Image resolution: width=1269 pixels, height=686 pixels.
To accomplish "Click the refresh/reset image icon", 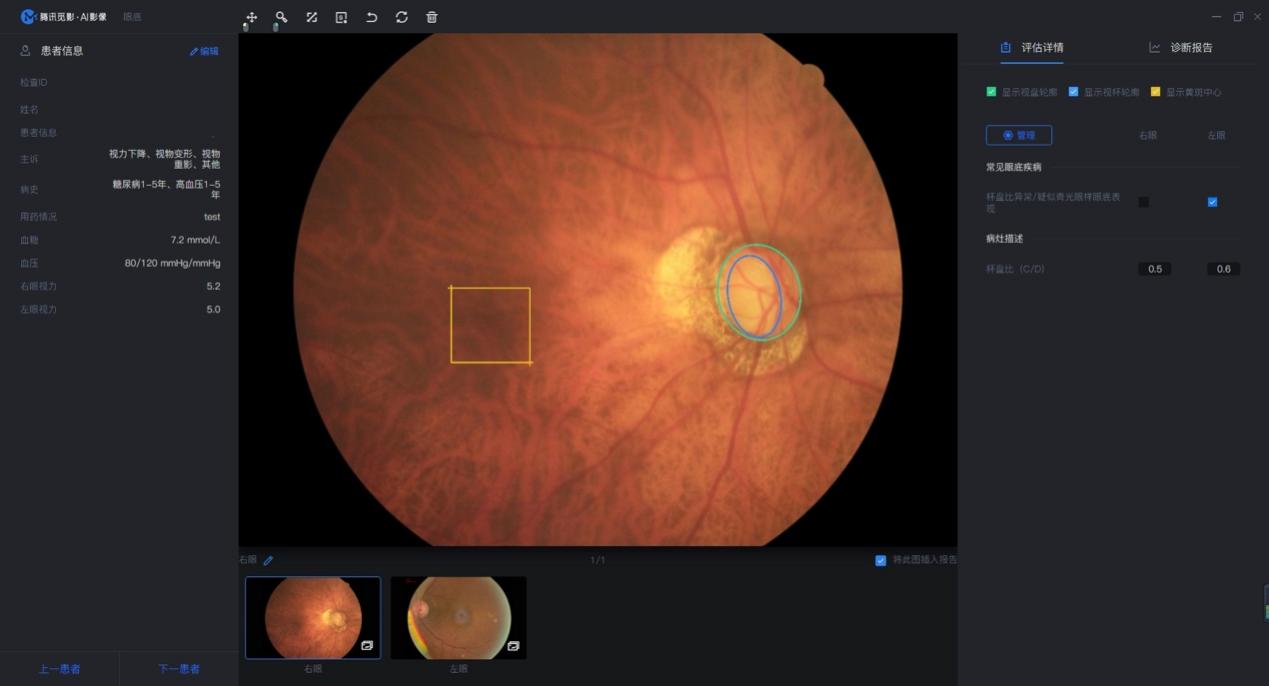I will point(401,17).
